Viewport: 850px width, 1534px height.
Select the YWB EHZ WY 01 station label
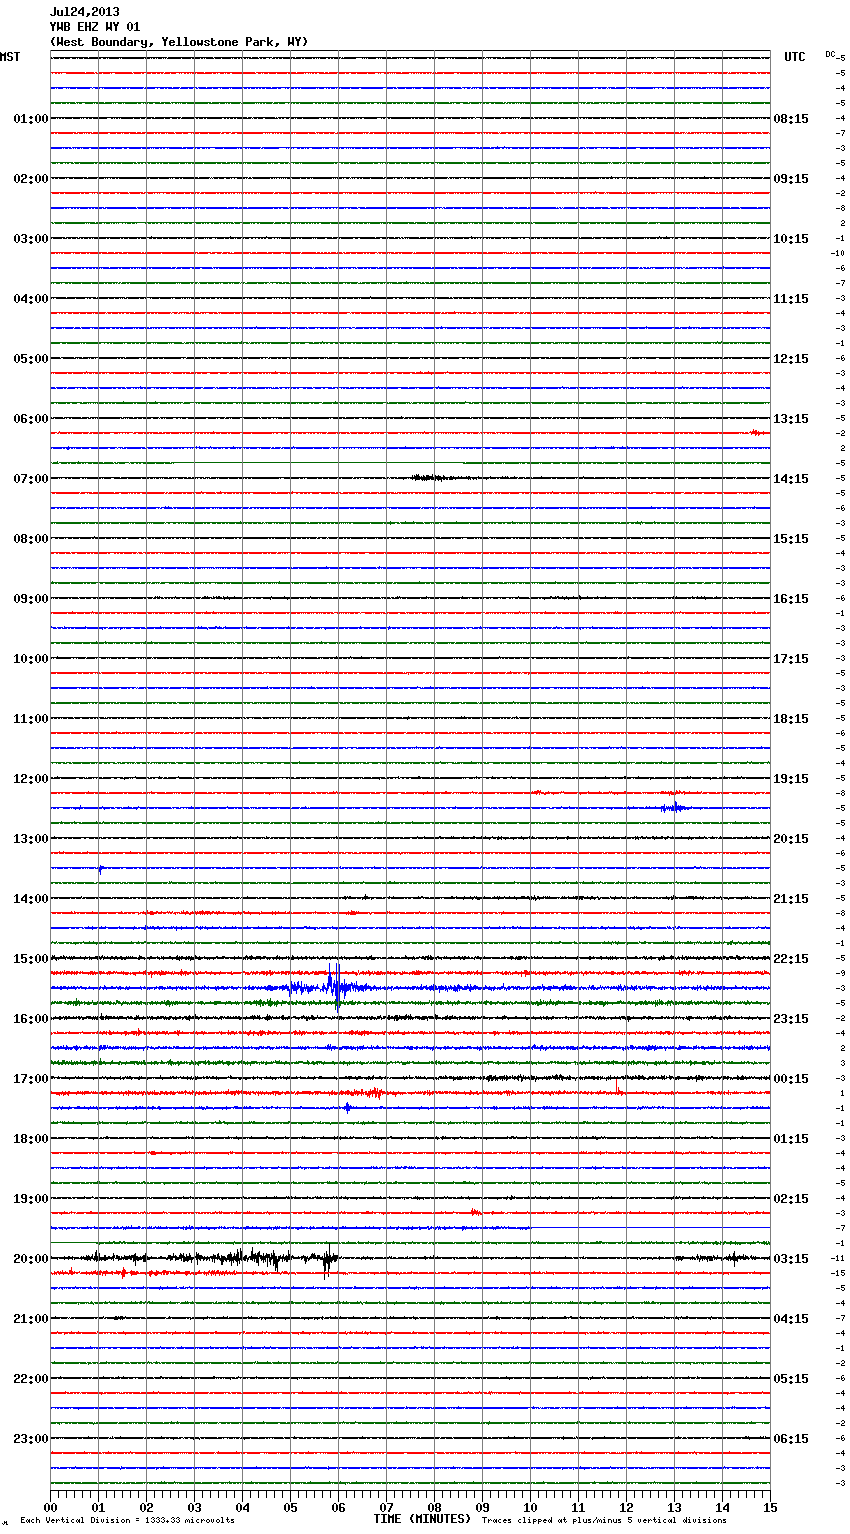point(94,27)
